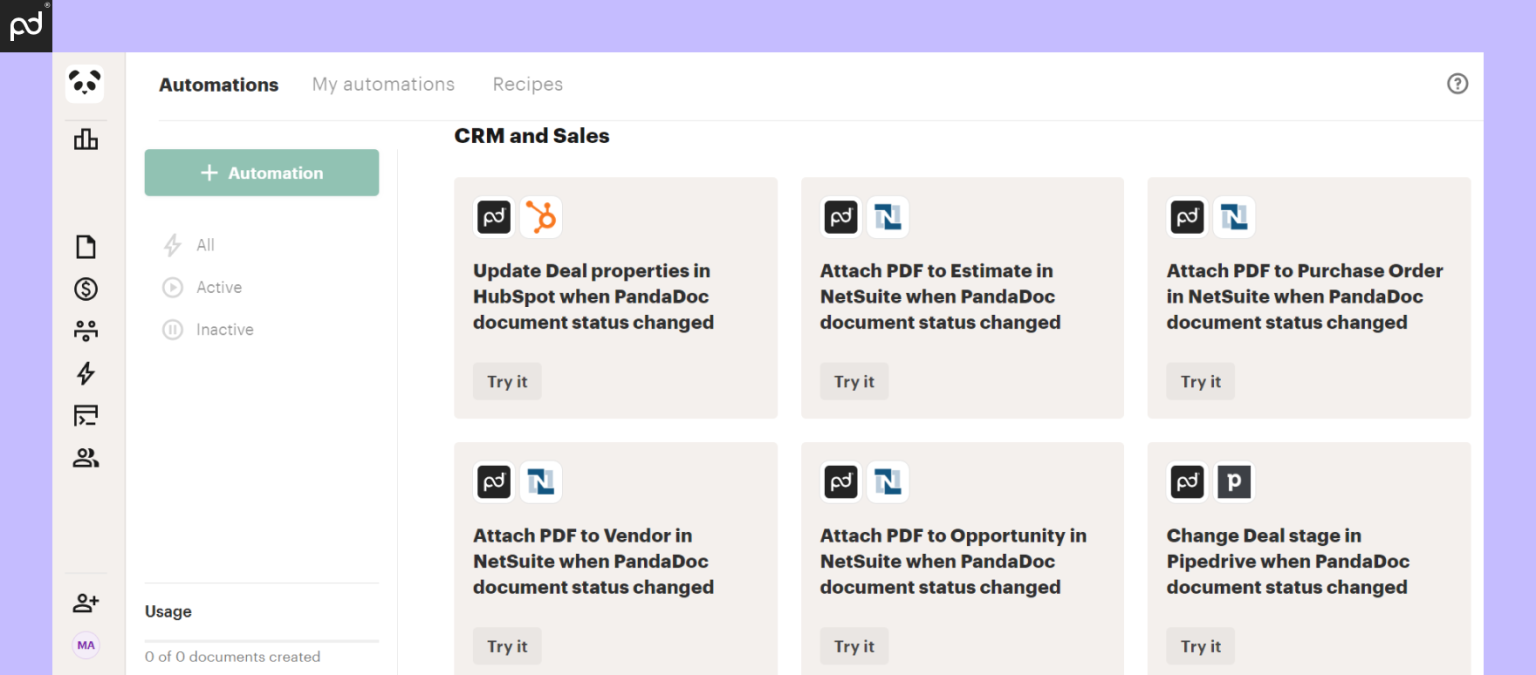This screenshot has height=675, width=1536.
Task: Try the HubSpot Deal properties automation
Action: [x=506, y=381]
